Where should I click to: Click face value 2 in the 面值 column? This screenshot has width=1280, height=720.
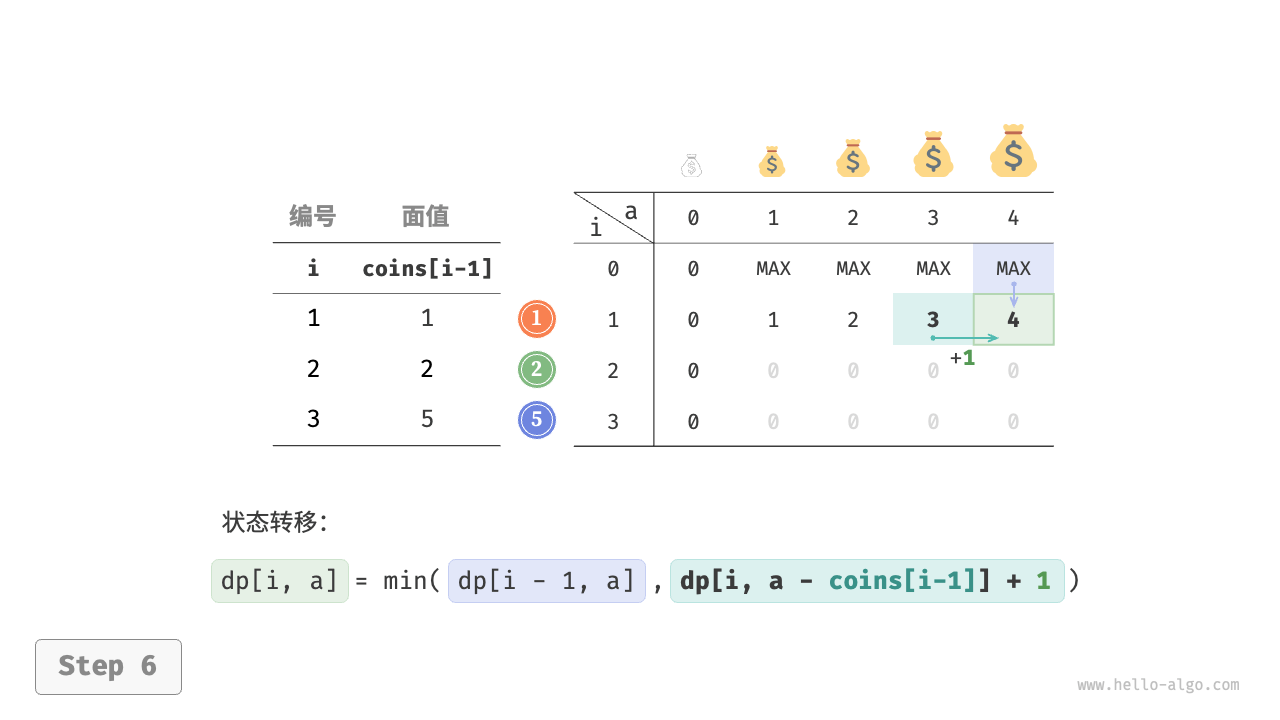click(x=427, y=368)
